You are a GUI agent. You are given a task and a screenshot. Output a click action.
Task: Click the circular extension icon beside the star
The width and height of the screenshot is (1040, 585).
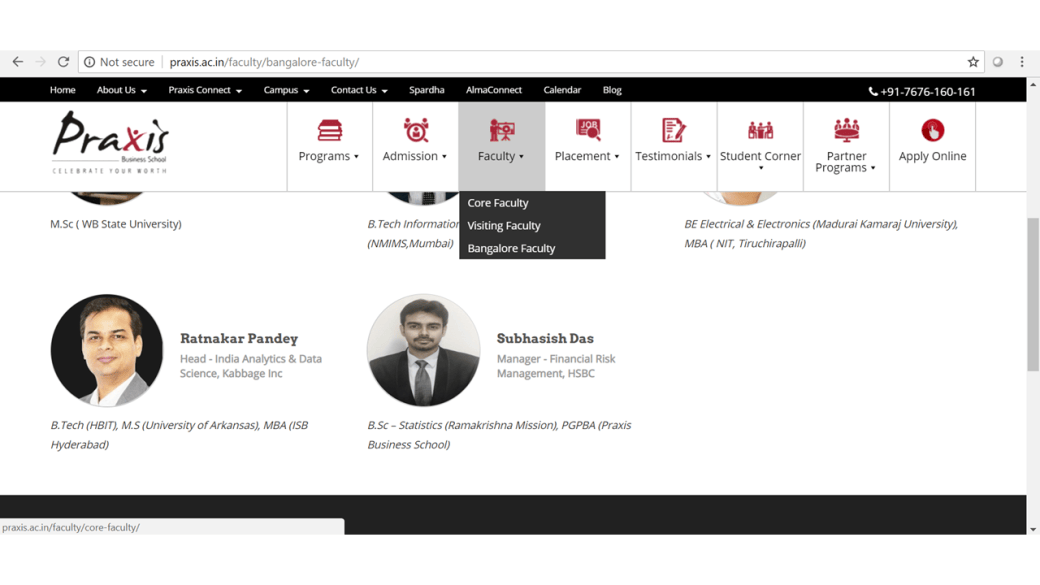pos(998,62)
